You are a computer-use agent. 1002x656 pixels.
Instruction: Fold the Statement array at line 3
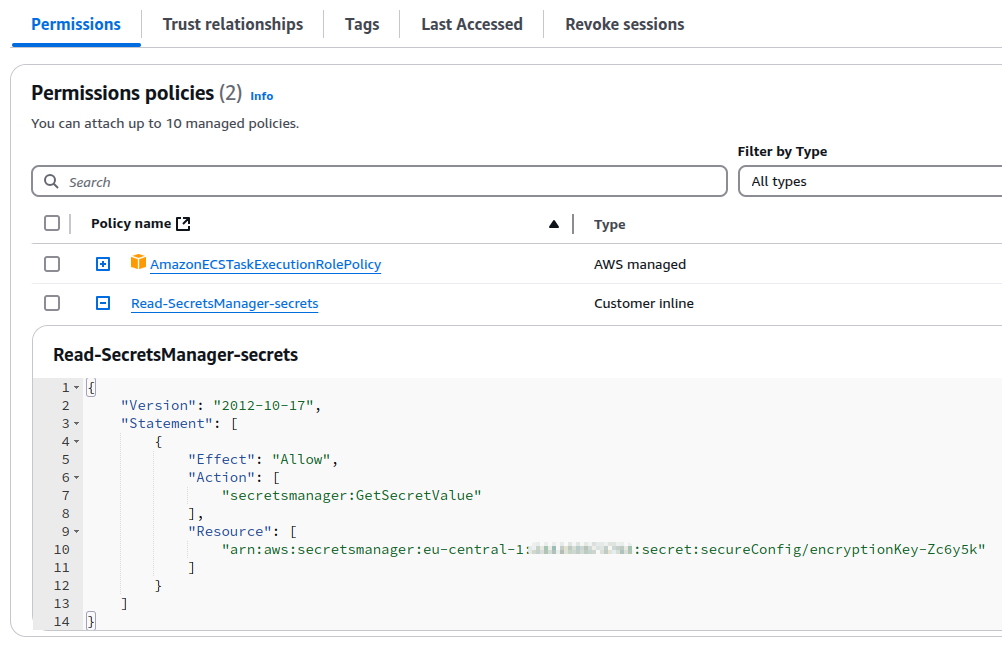point(77,423)
